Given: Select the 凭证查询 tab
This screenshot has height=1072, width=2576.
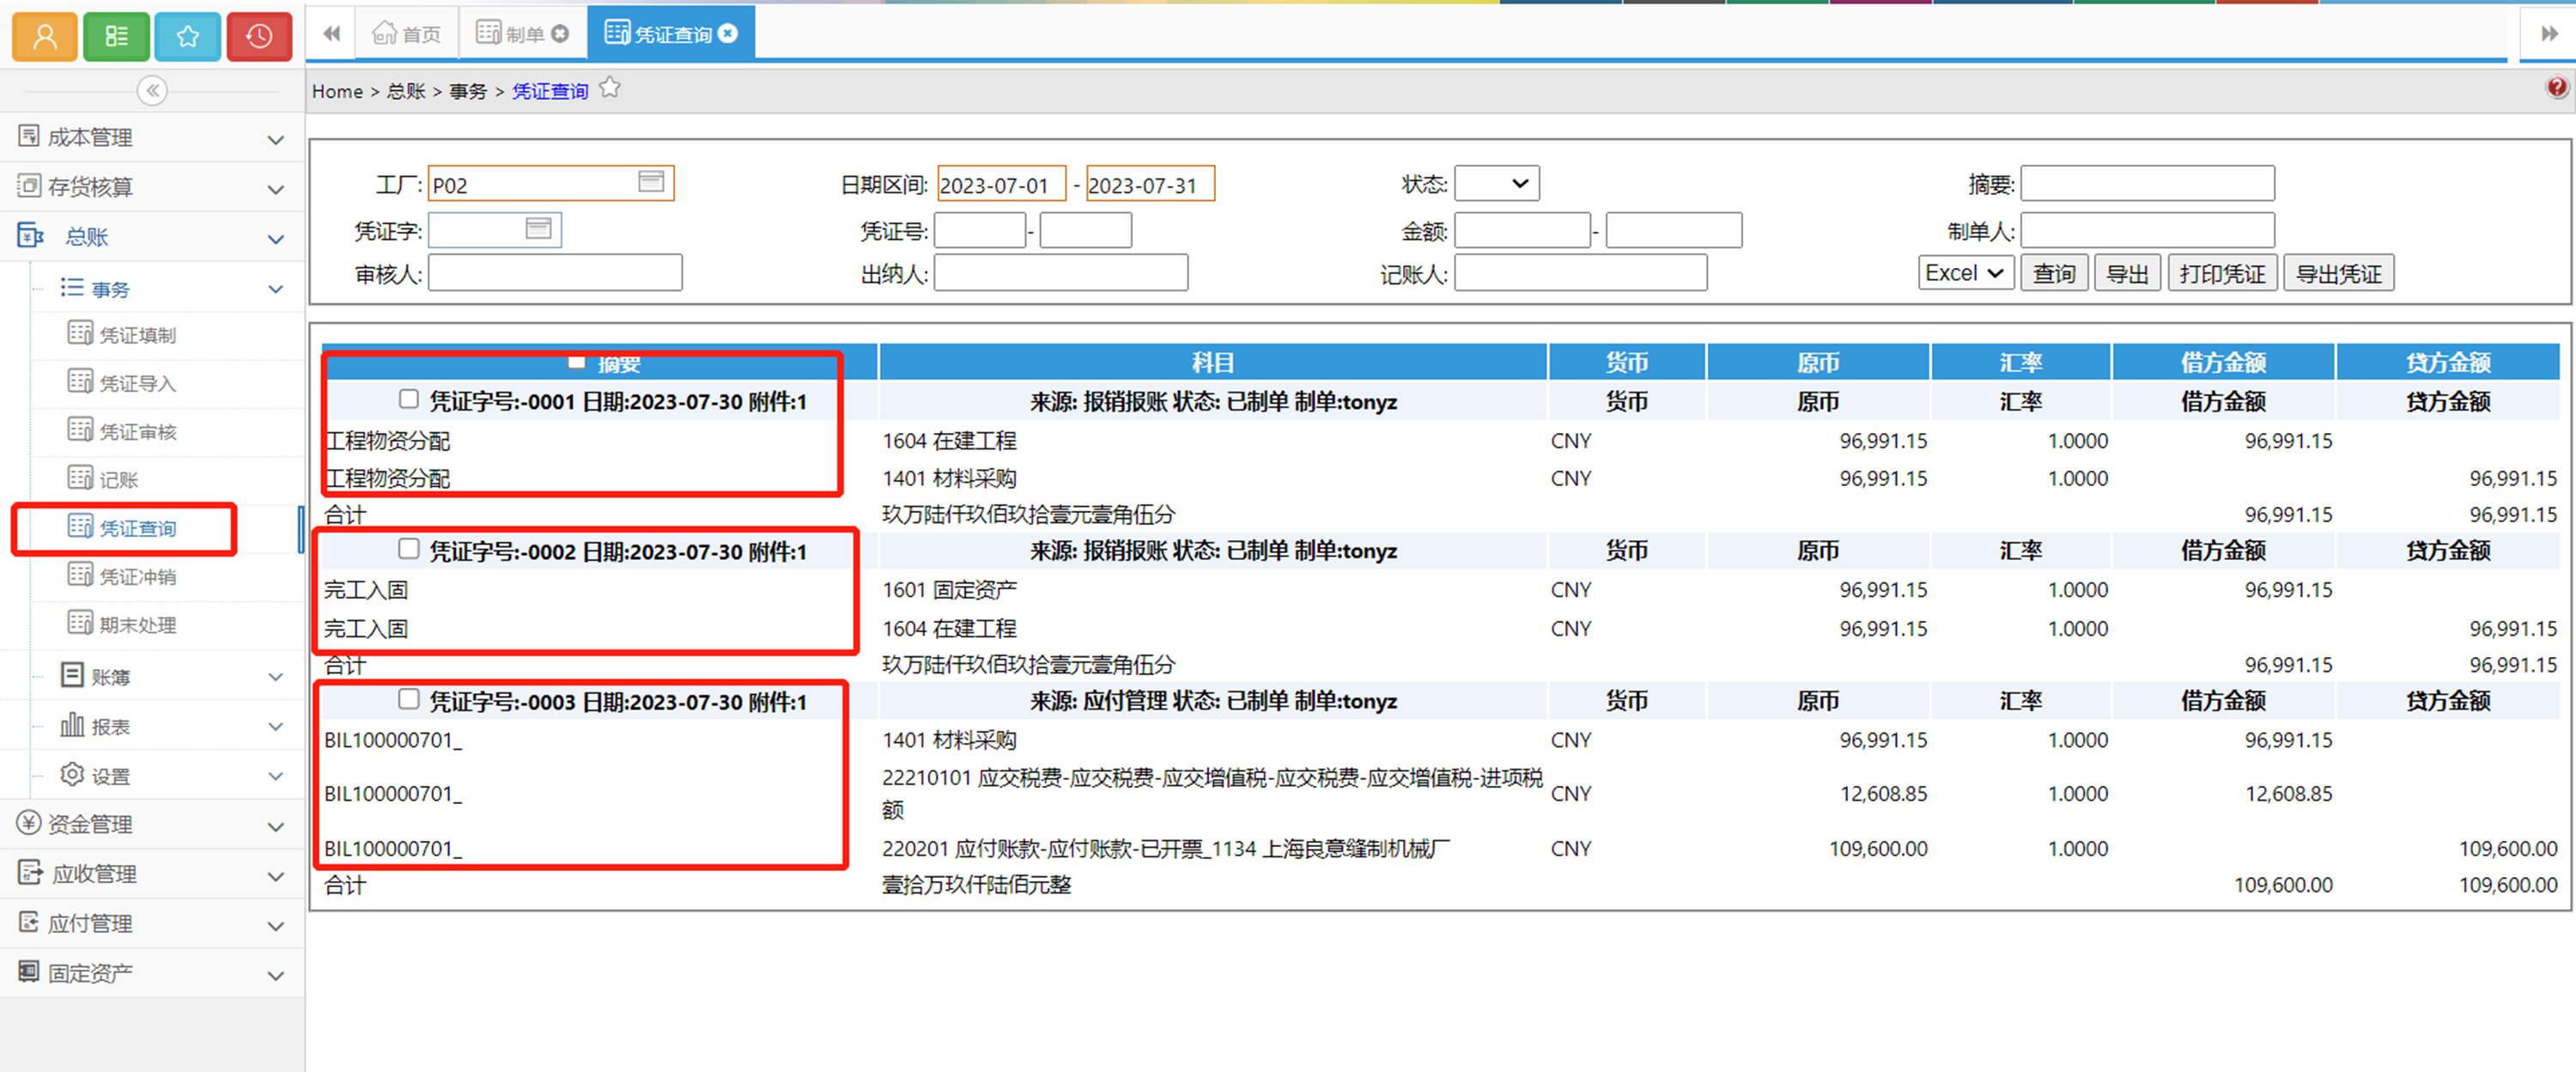Looking at the screenshot, I should (x=672, y=34).
